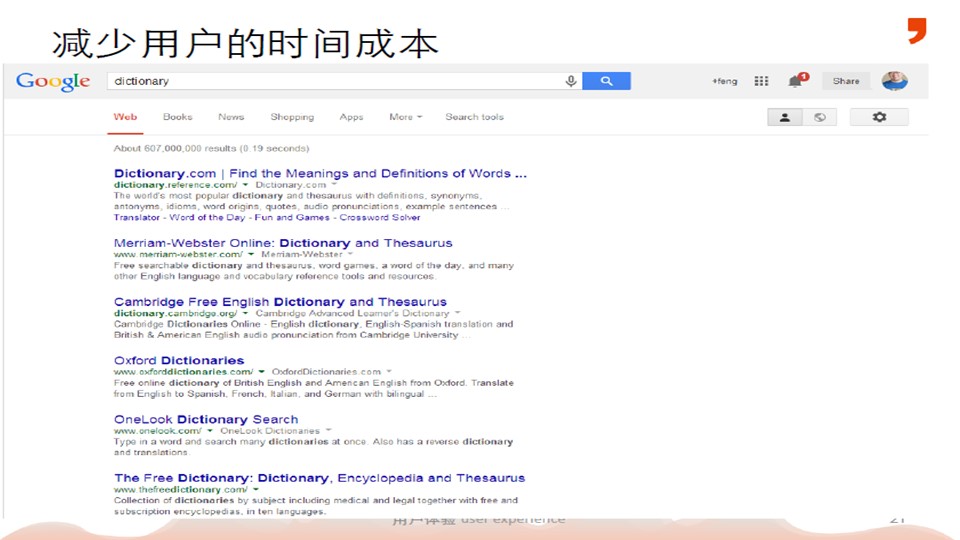Select the News tab
Viewport: 960px width, 540px height.
pos(231,117)
